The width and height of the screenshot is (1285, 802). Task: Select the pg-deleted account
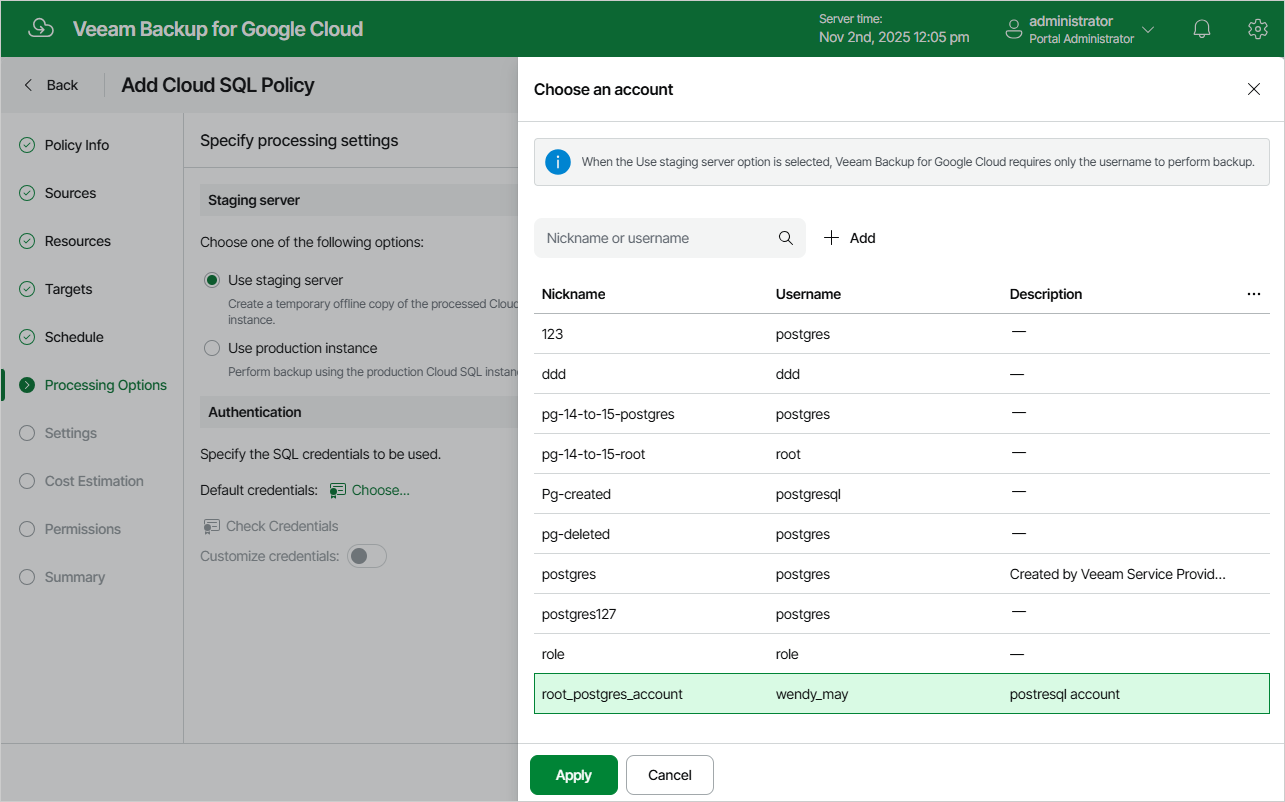pyautogui.click(x=902, y=534)
